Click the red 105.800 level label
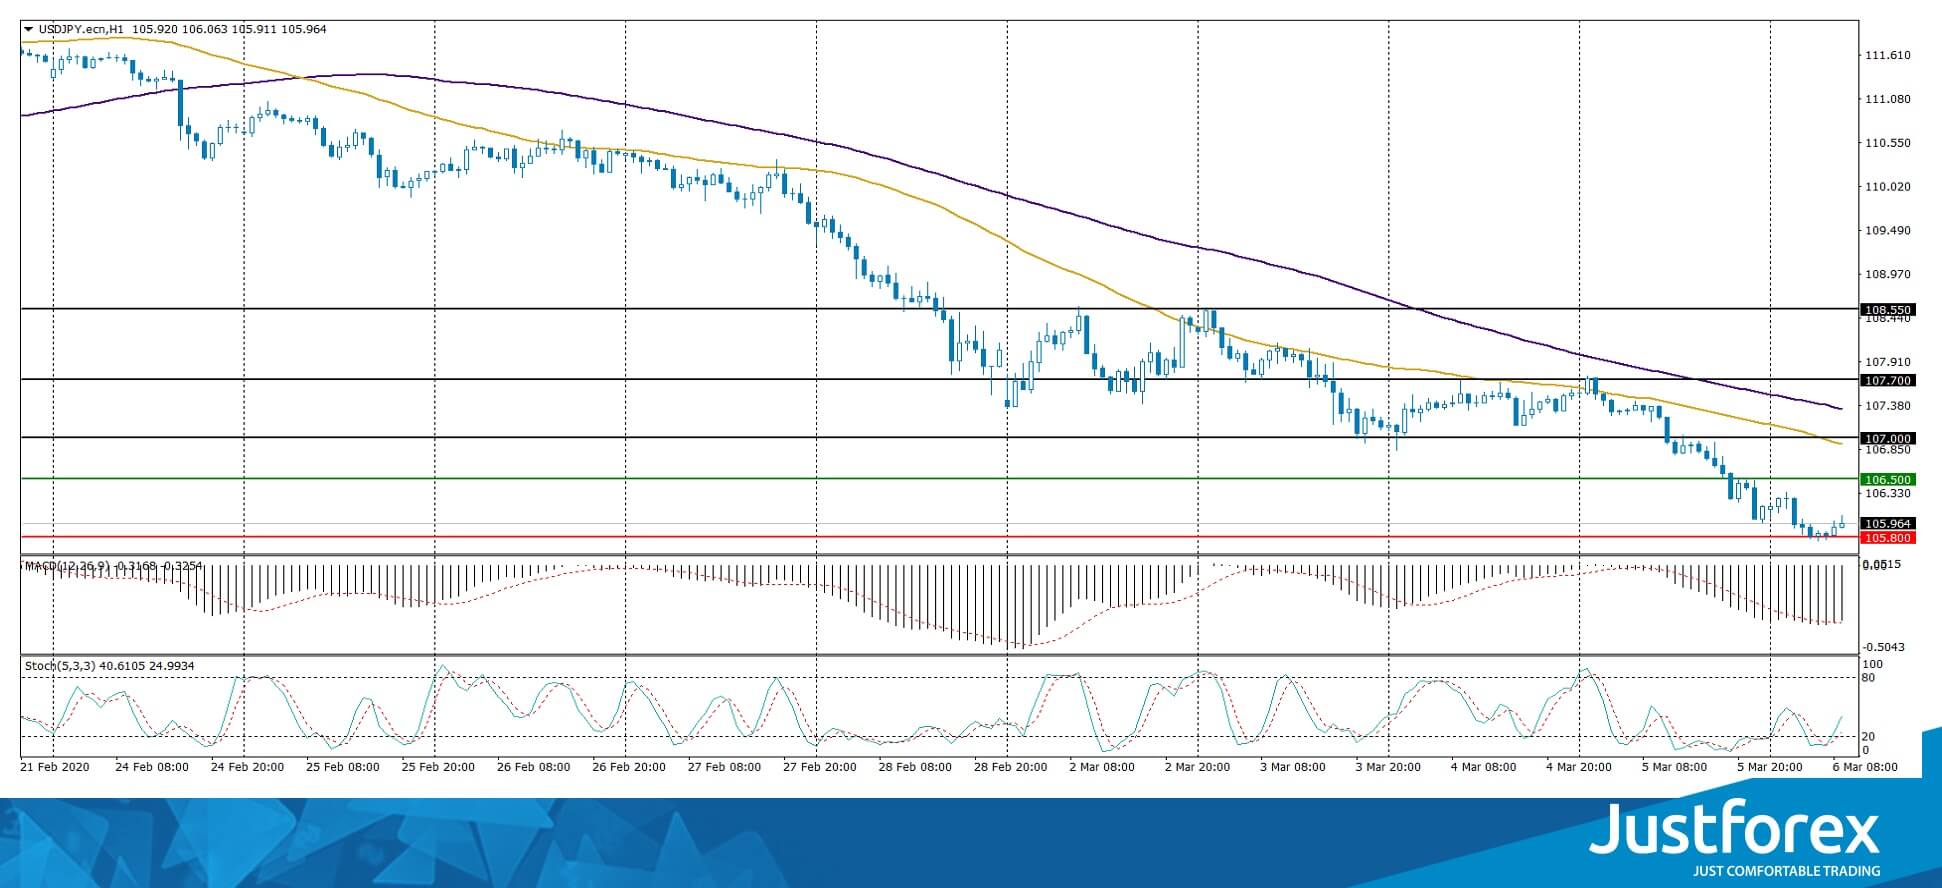The width and height of the screenshot is (1942, 888). click(x=1887, y=538)
